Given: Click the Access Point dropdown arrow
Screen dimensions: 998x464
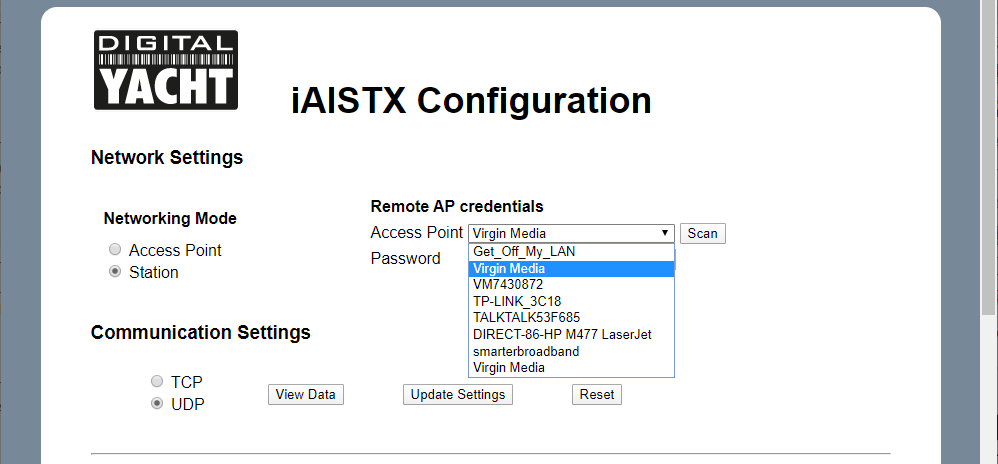Looking at the screenshot, I should point(665,233).
